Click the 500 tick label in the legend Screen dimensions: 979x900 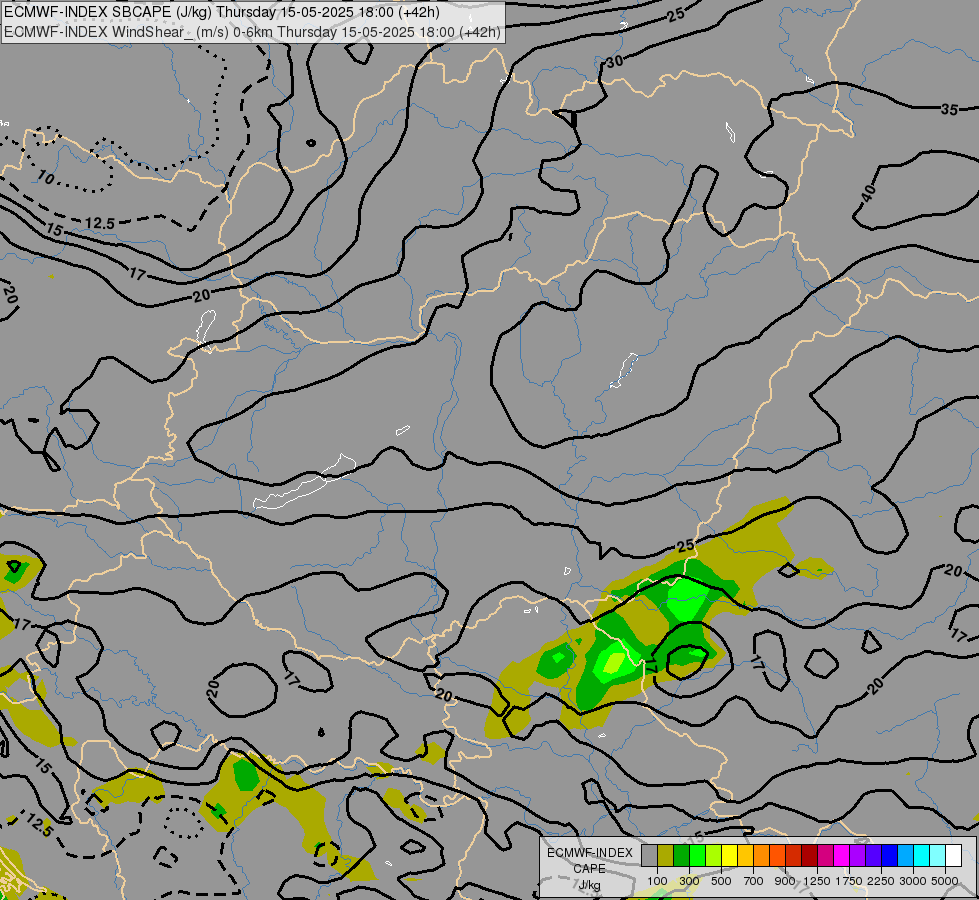pos(721,881)
